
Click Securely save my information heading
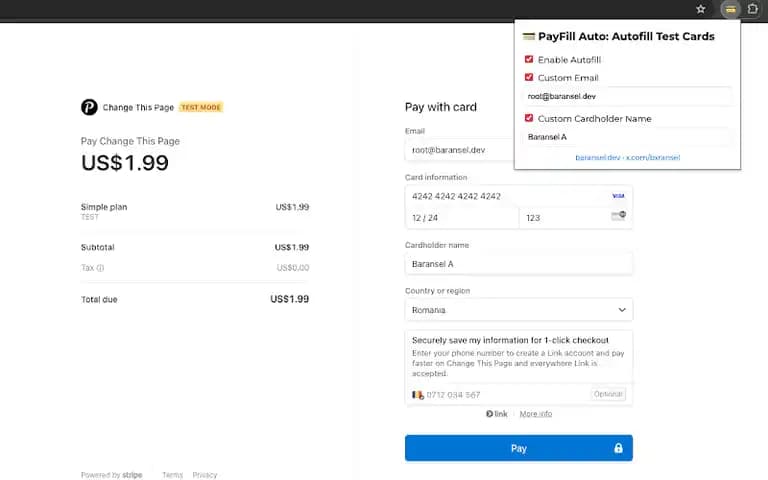510,340
